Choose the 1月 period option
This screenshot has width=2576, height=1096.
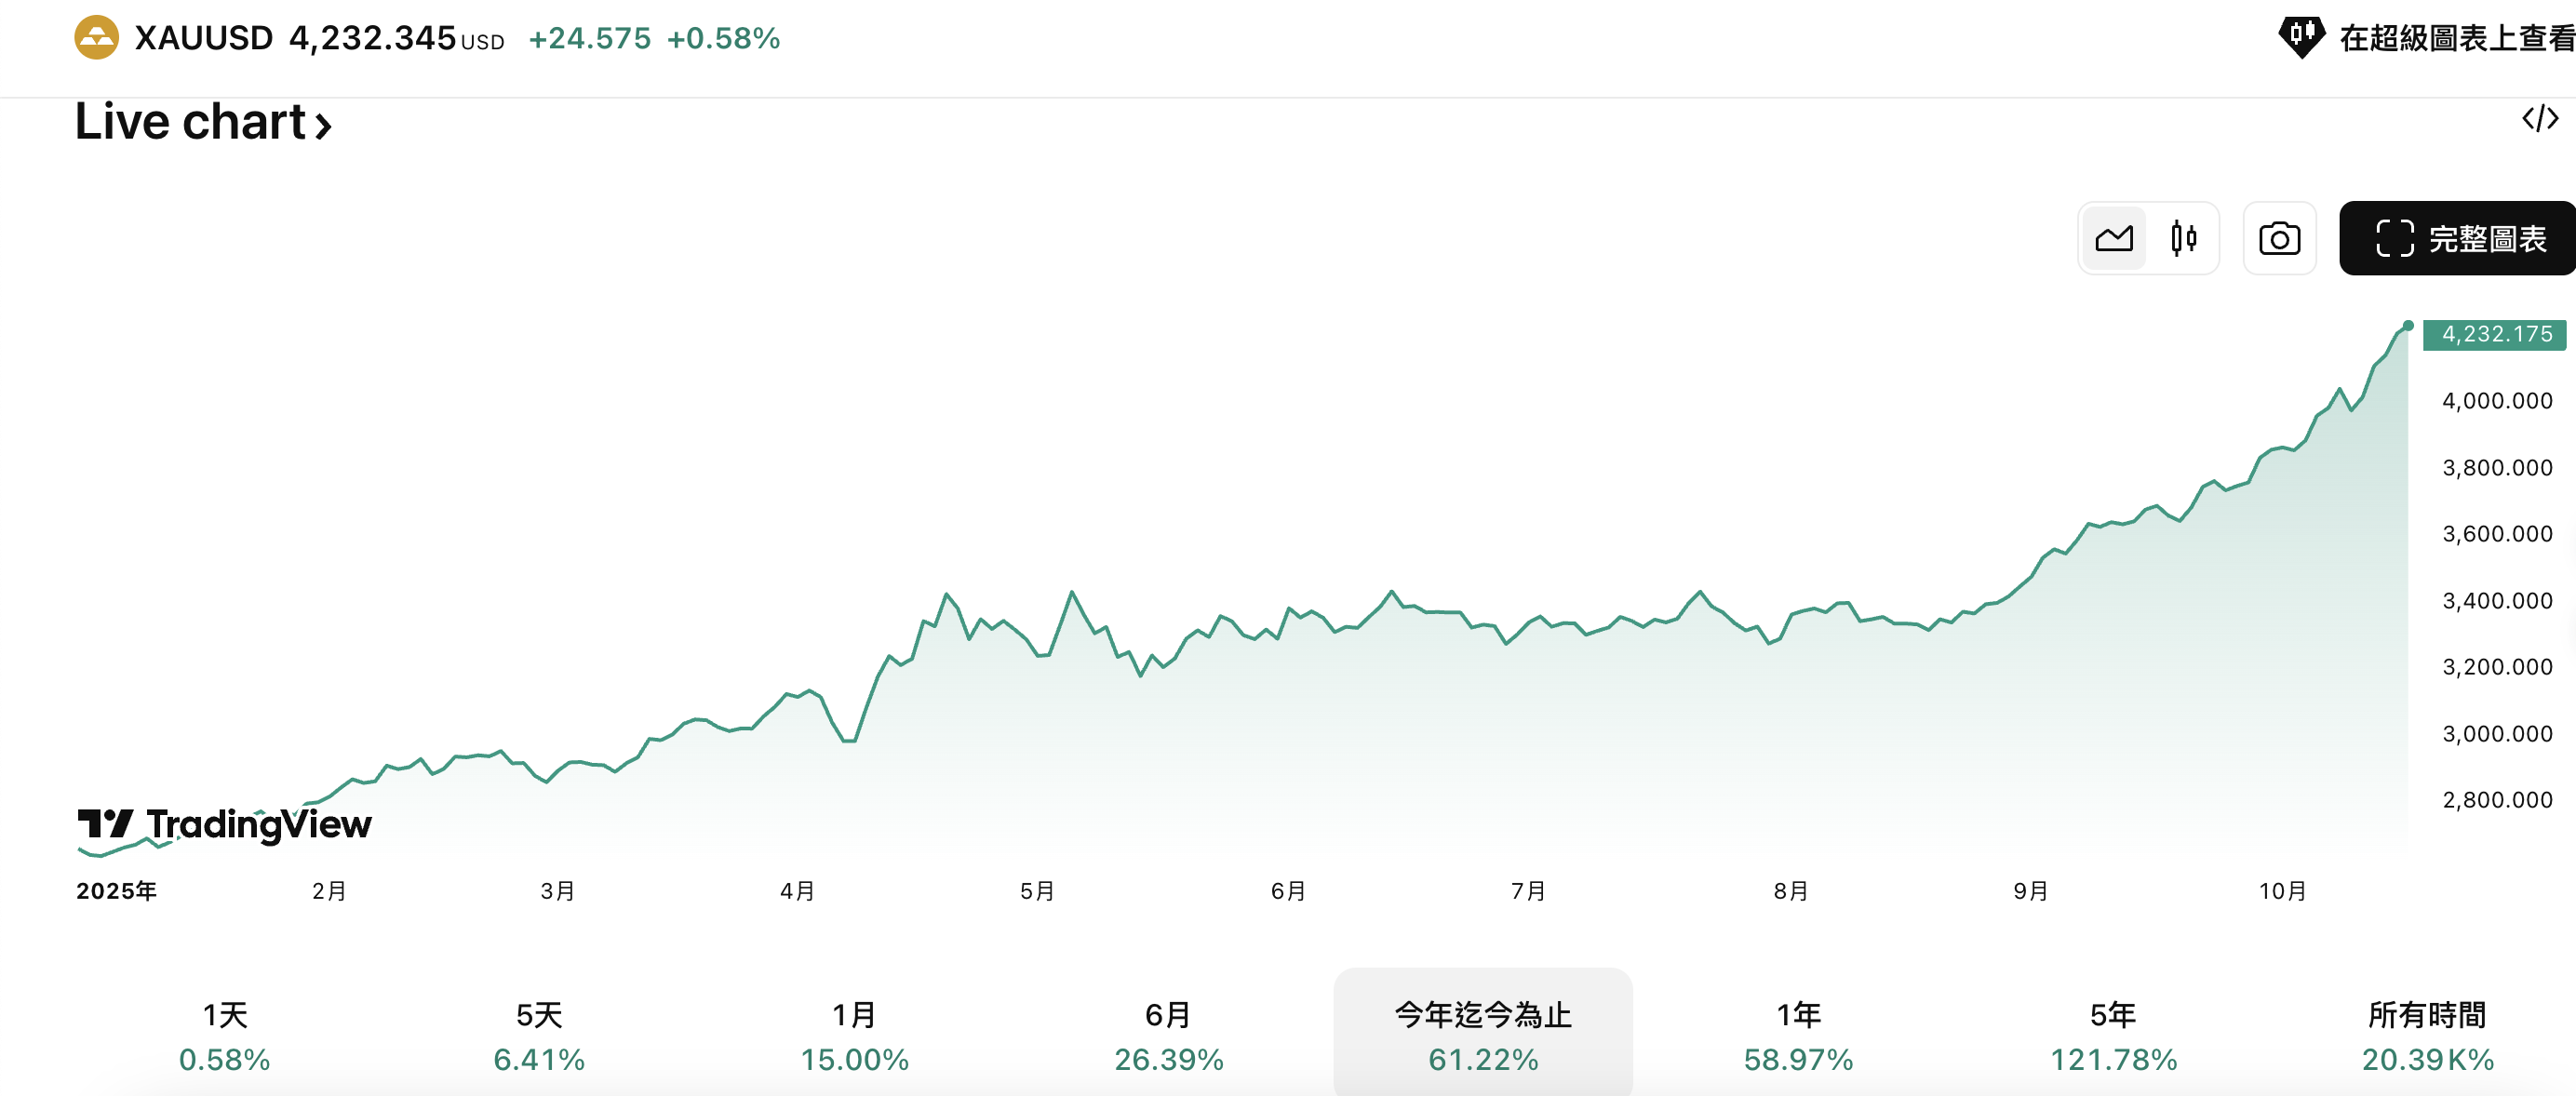tap(855, 1032)
